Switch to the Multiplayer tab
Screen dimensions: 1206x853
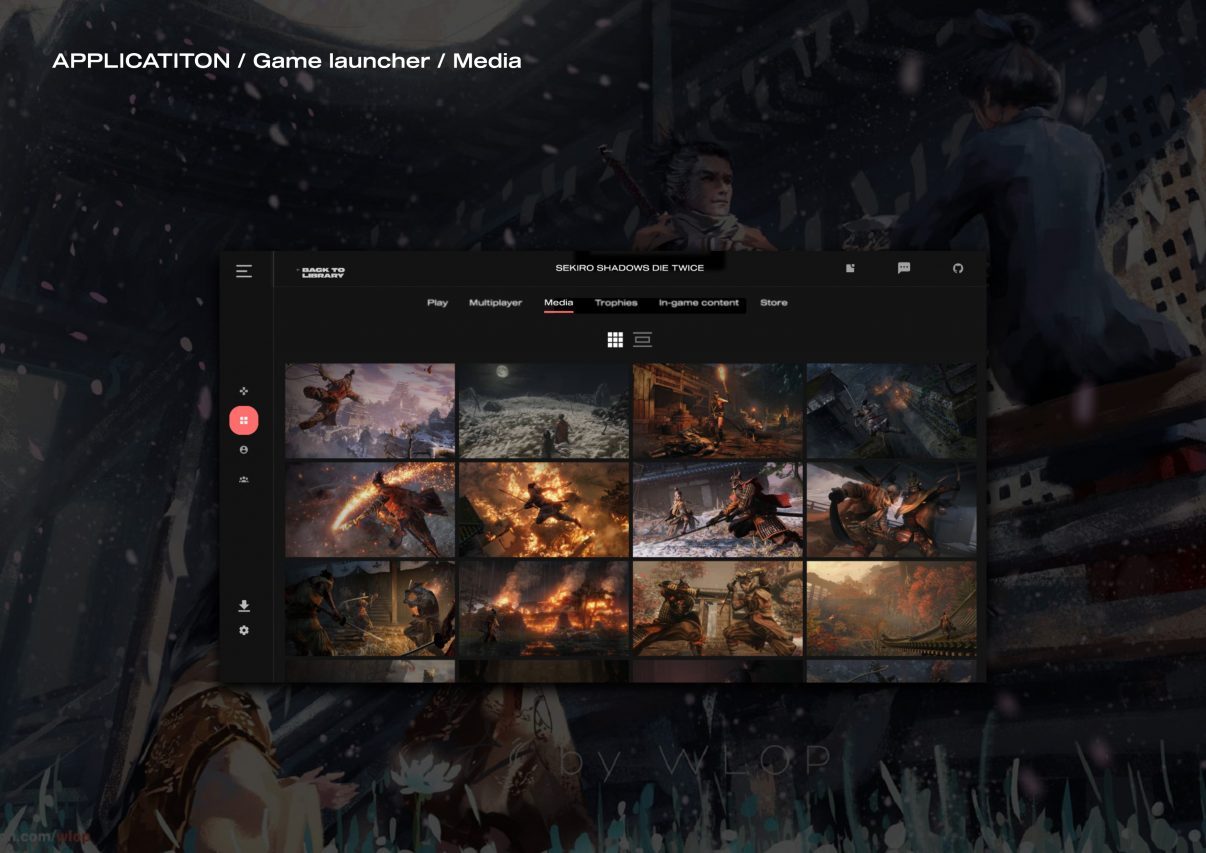tap(495, 303)
